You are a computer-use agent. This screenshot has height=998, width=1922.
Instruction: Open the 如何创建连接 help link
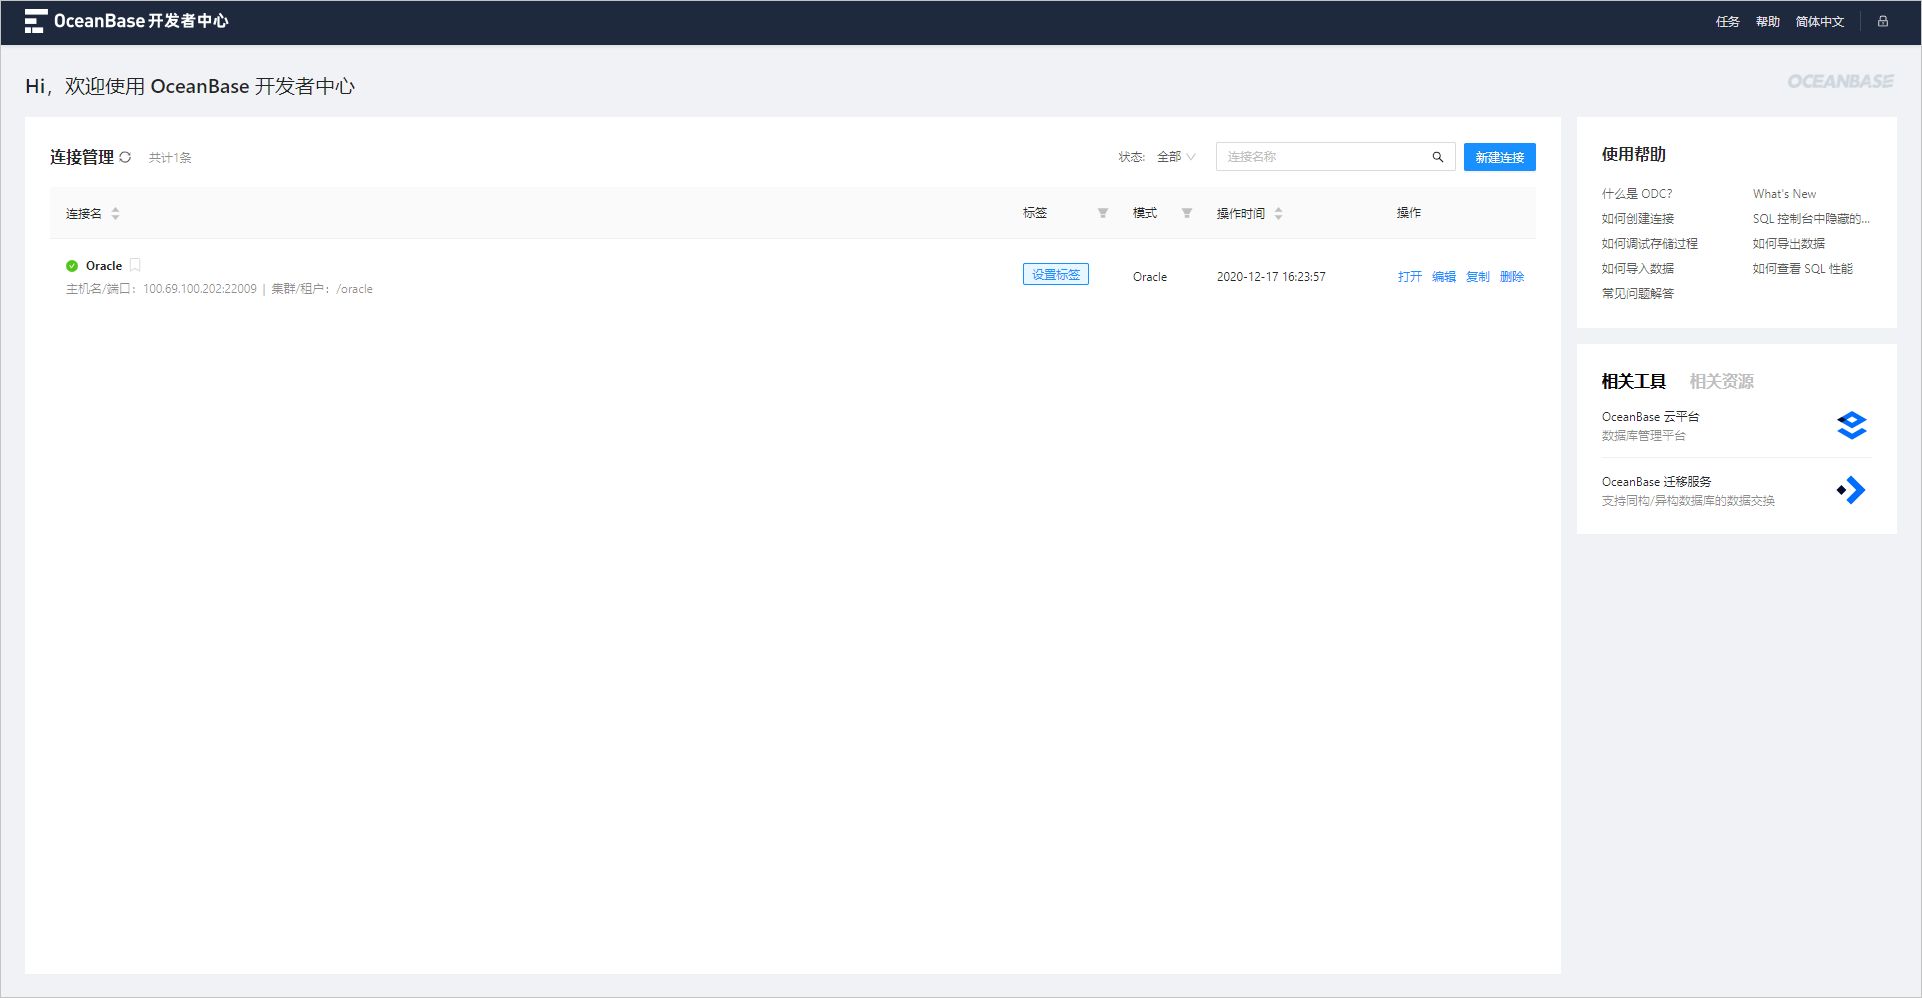1637,219
